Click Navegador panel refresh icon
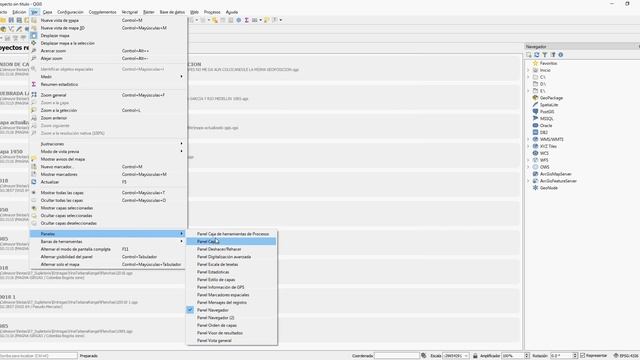The height and width of the screenshot is (360, 640). 537,55
